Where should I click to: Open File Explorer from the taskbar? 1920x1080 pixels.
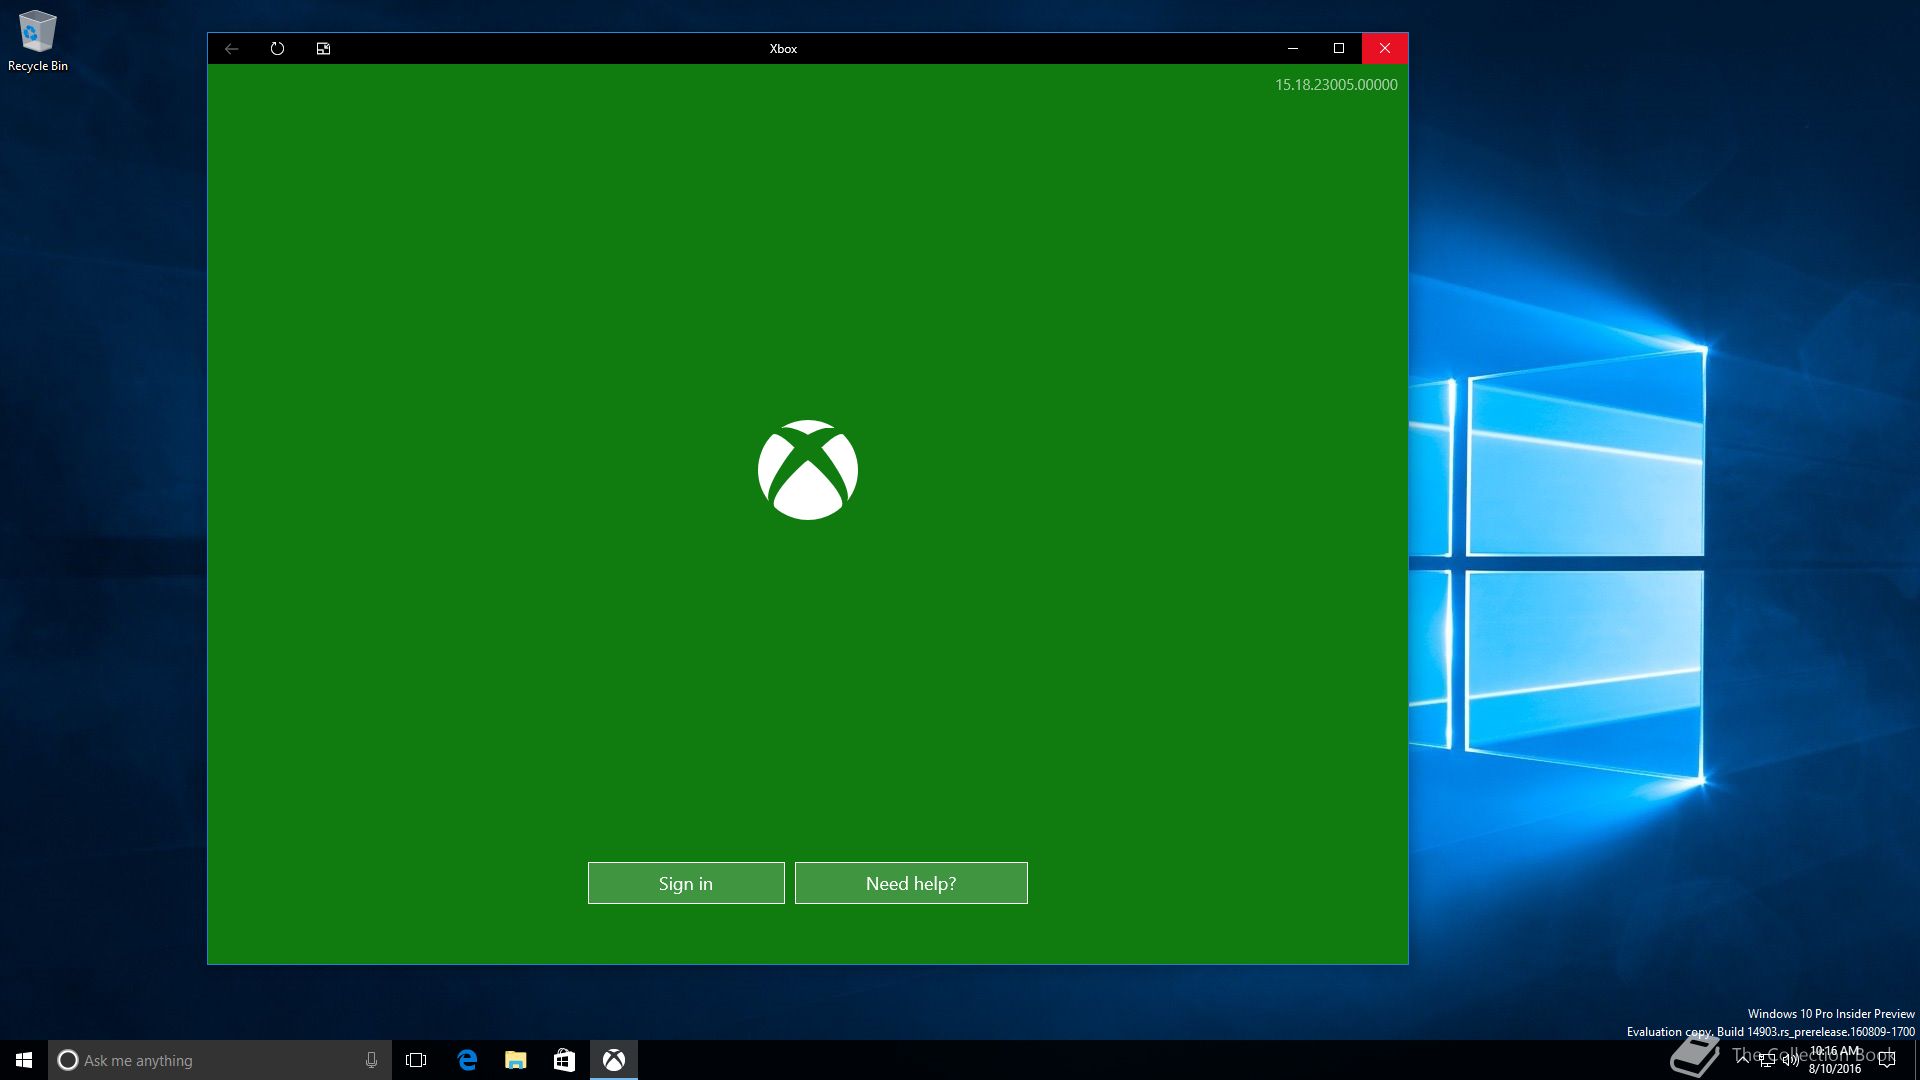click(x=516, y=1060)
